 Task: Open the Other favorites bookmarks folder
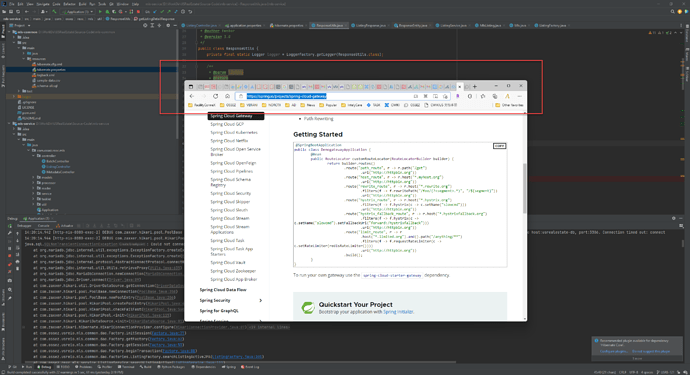pos(509,105)
